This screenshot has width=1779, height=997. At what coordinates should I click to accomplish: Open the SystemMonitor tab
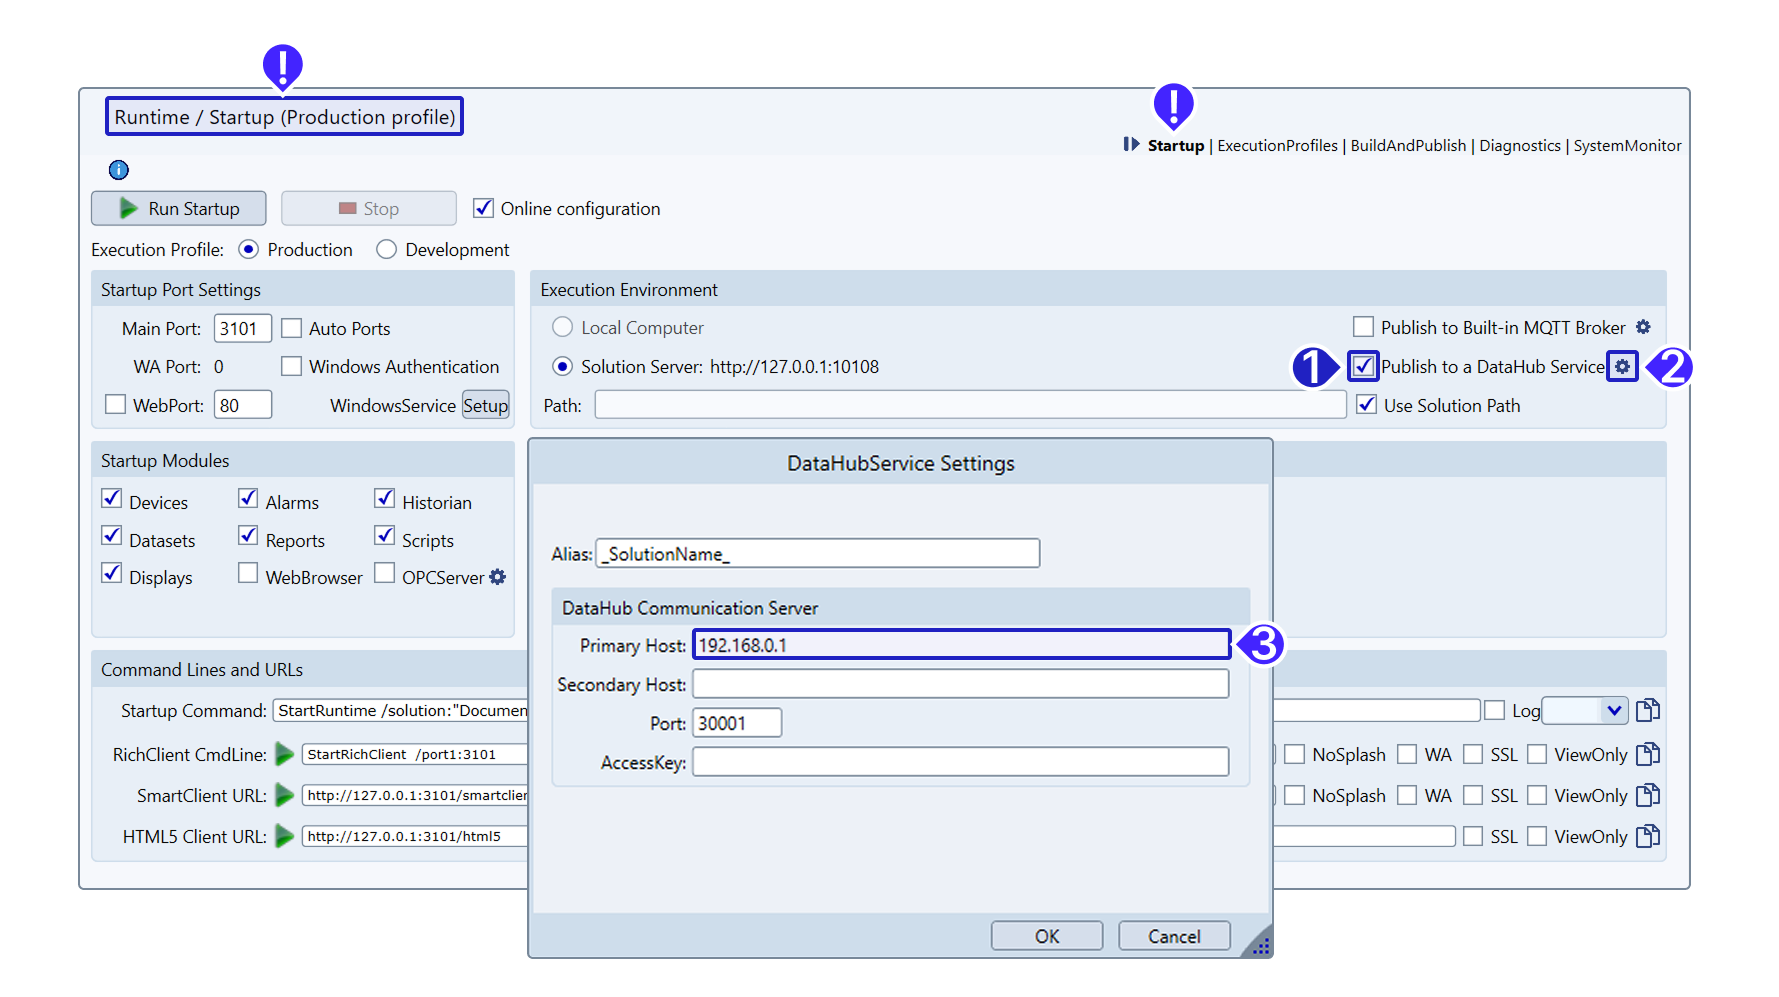(x=1627, y=146)
